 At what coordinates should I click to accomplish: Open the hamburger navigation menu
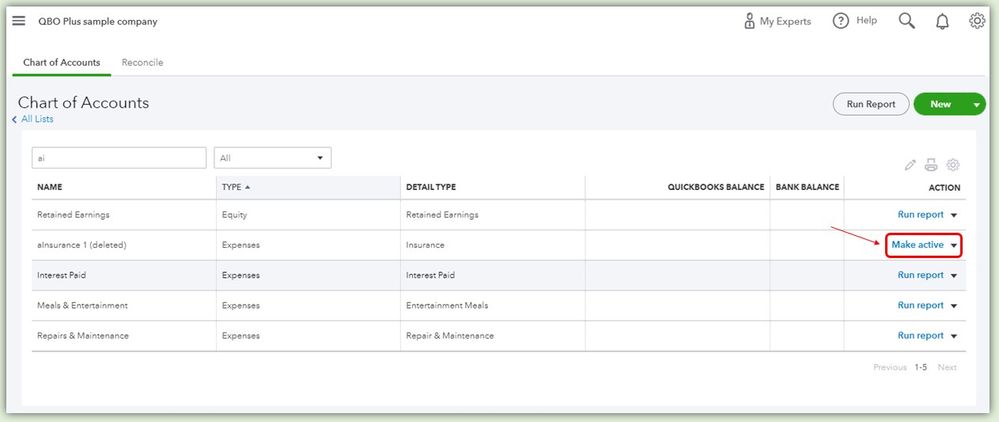tap(19, 20)
